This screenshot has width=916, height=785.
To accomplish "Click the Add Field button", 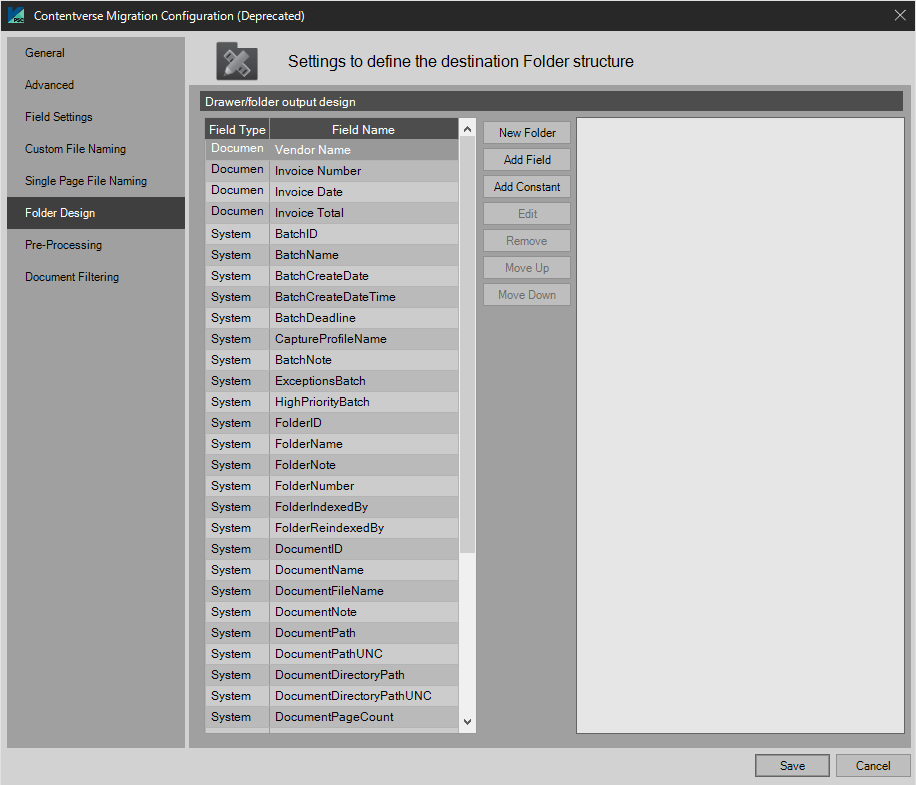I will tap(527, 160).
